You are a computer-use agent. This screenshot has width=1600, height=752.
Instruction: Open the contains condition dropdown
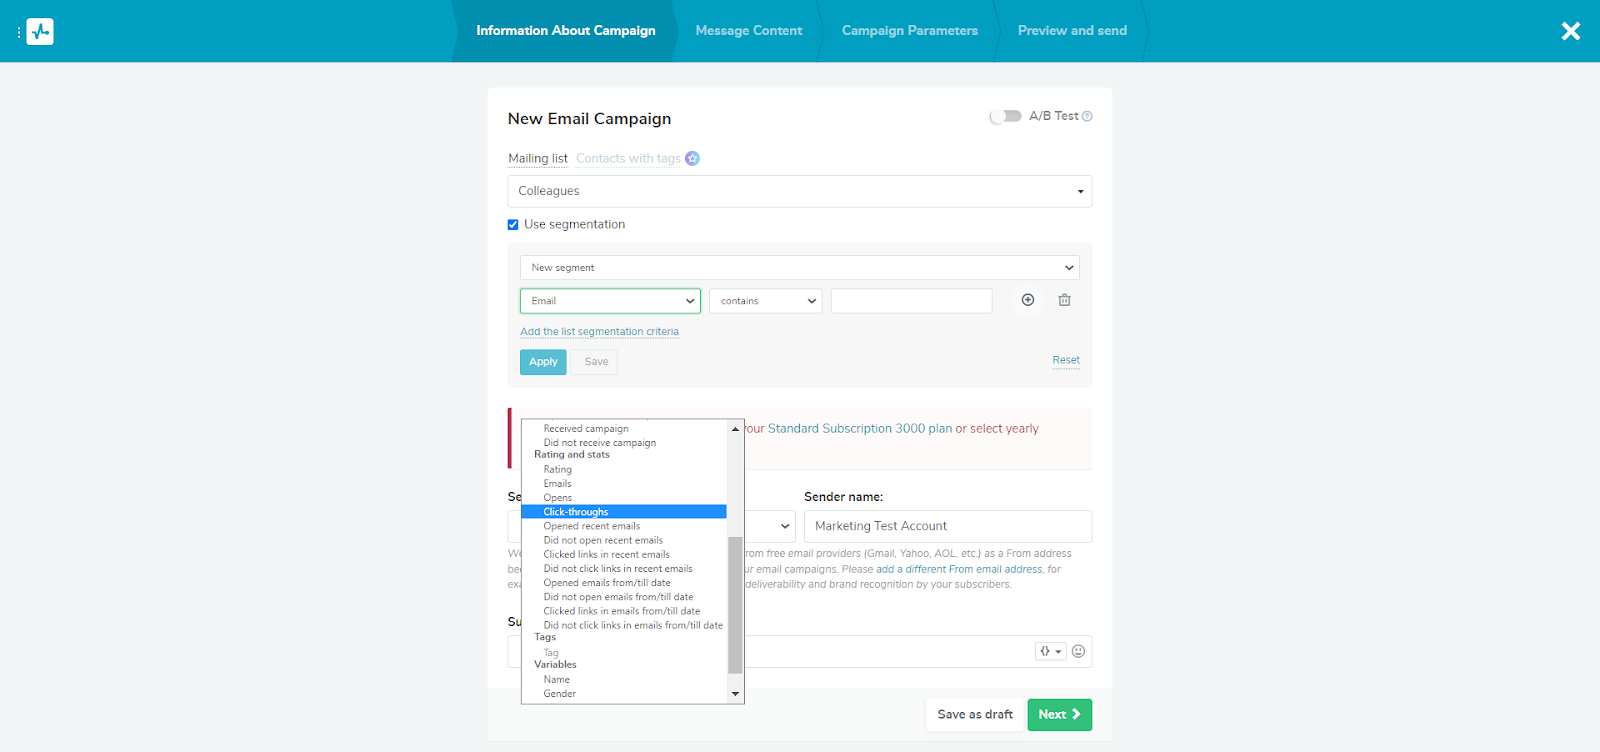coord(764,300)
